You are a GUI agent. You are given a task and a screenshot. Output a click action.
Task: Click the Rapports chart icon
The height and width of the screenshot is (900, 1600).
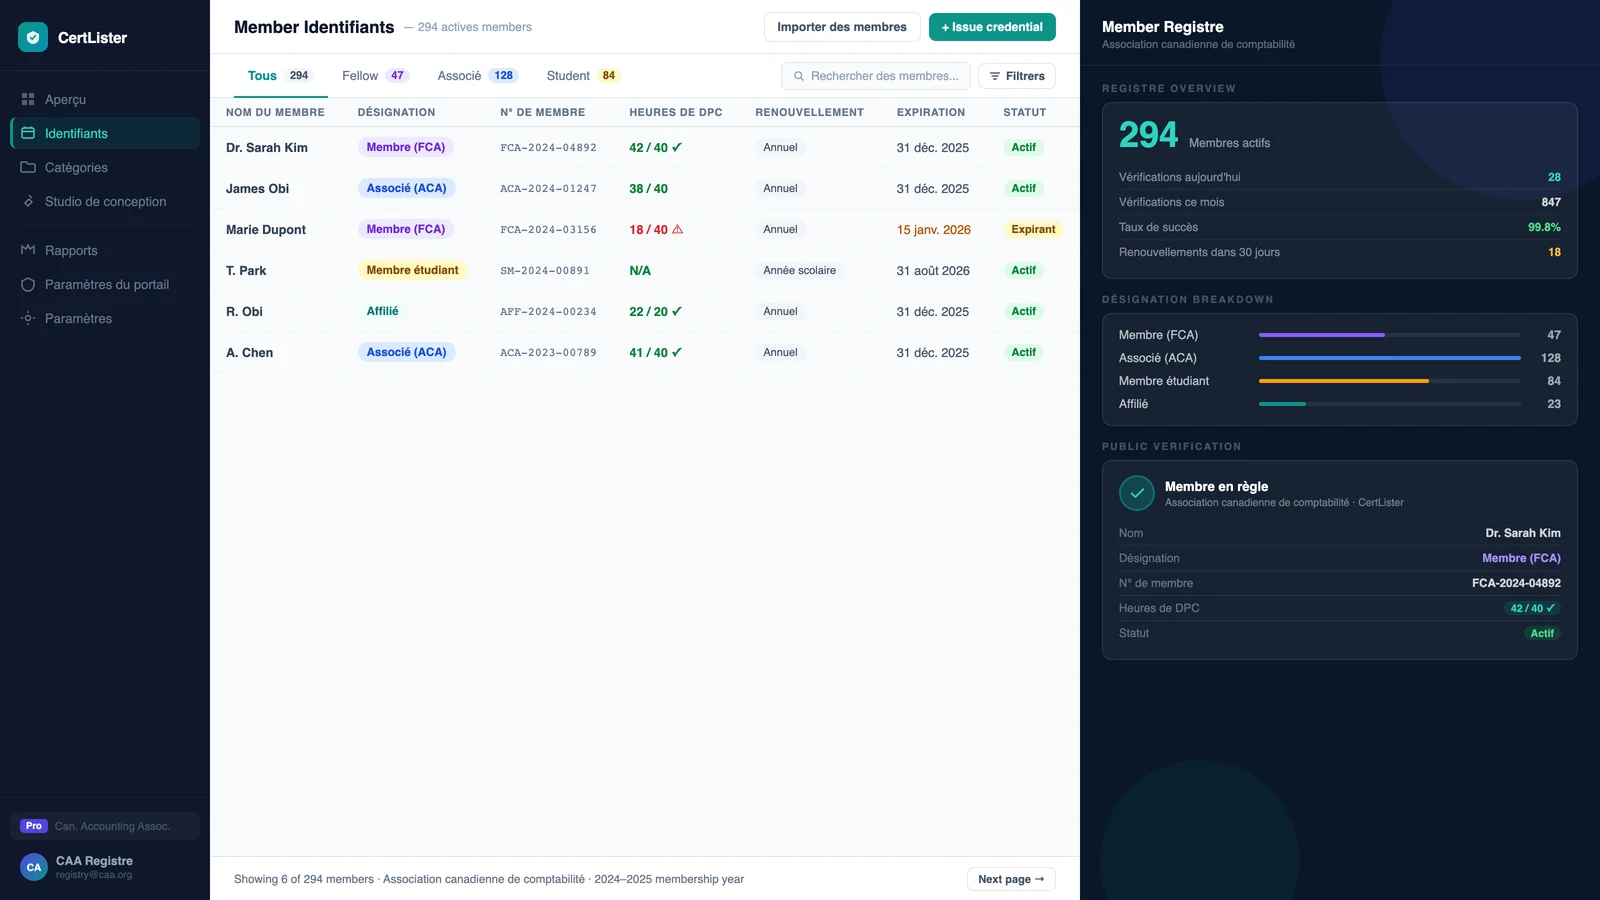pos(28,250)
